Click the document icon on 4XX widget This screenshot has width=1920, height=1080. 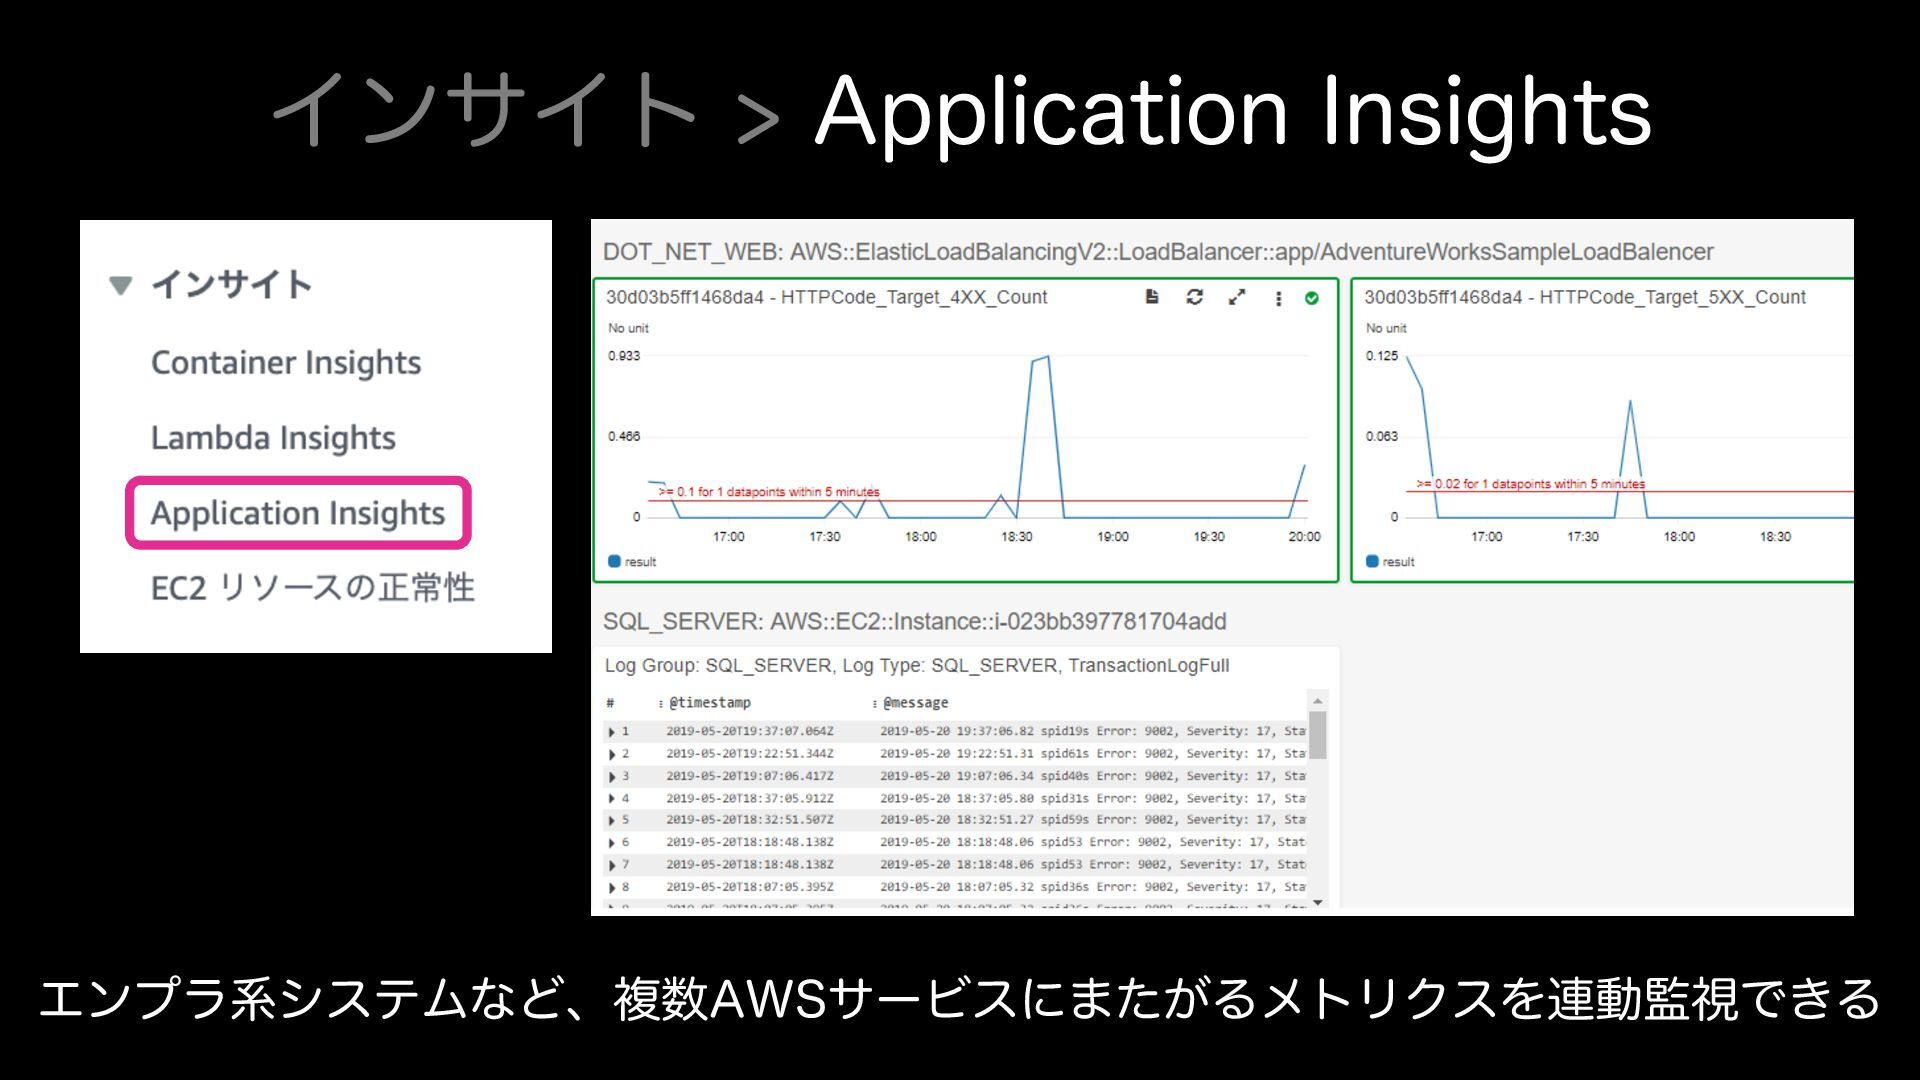[x=1152, y=297]
